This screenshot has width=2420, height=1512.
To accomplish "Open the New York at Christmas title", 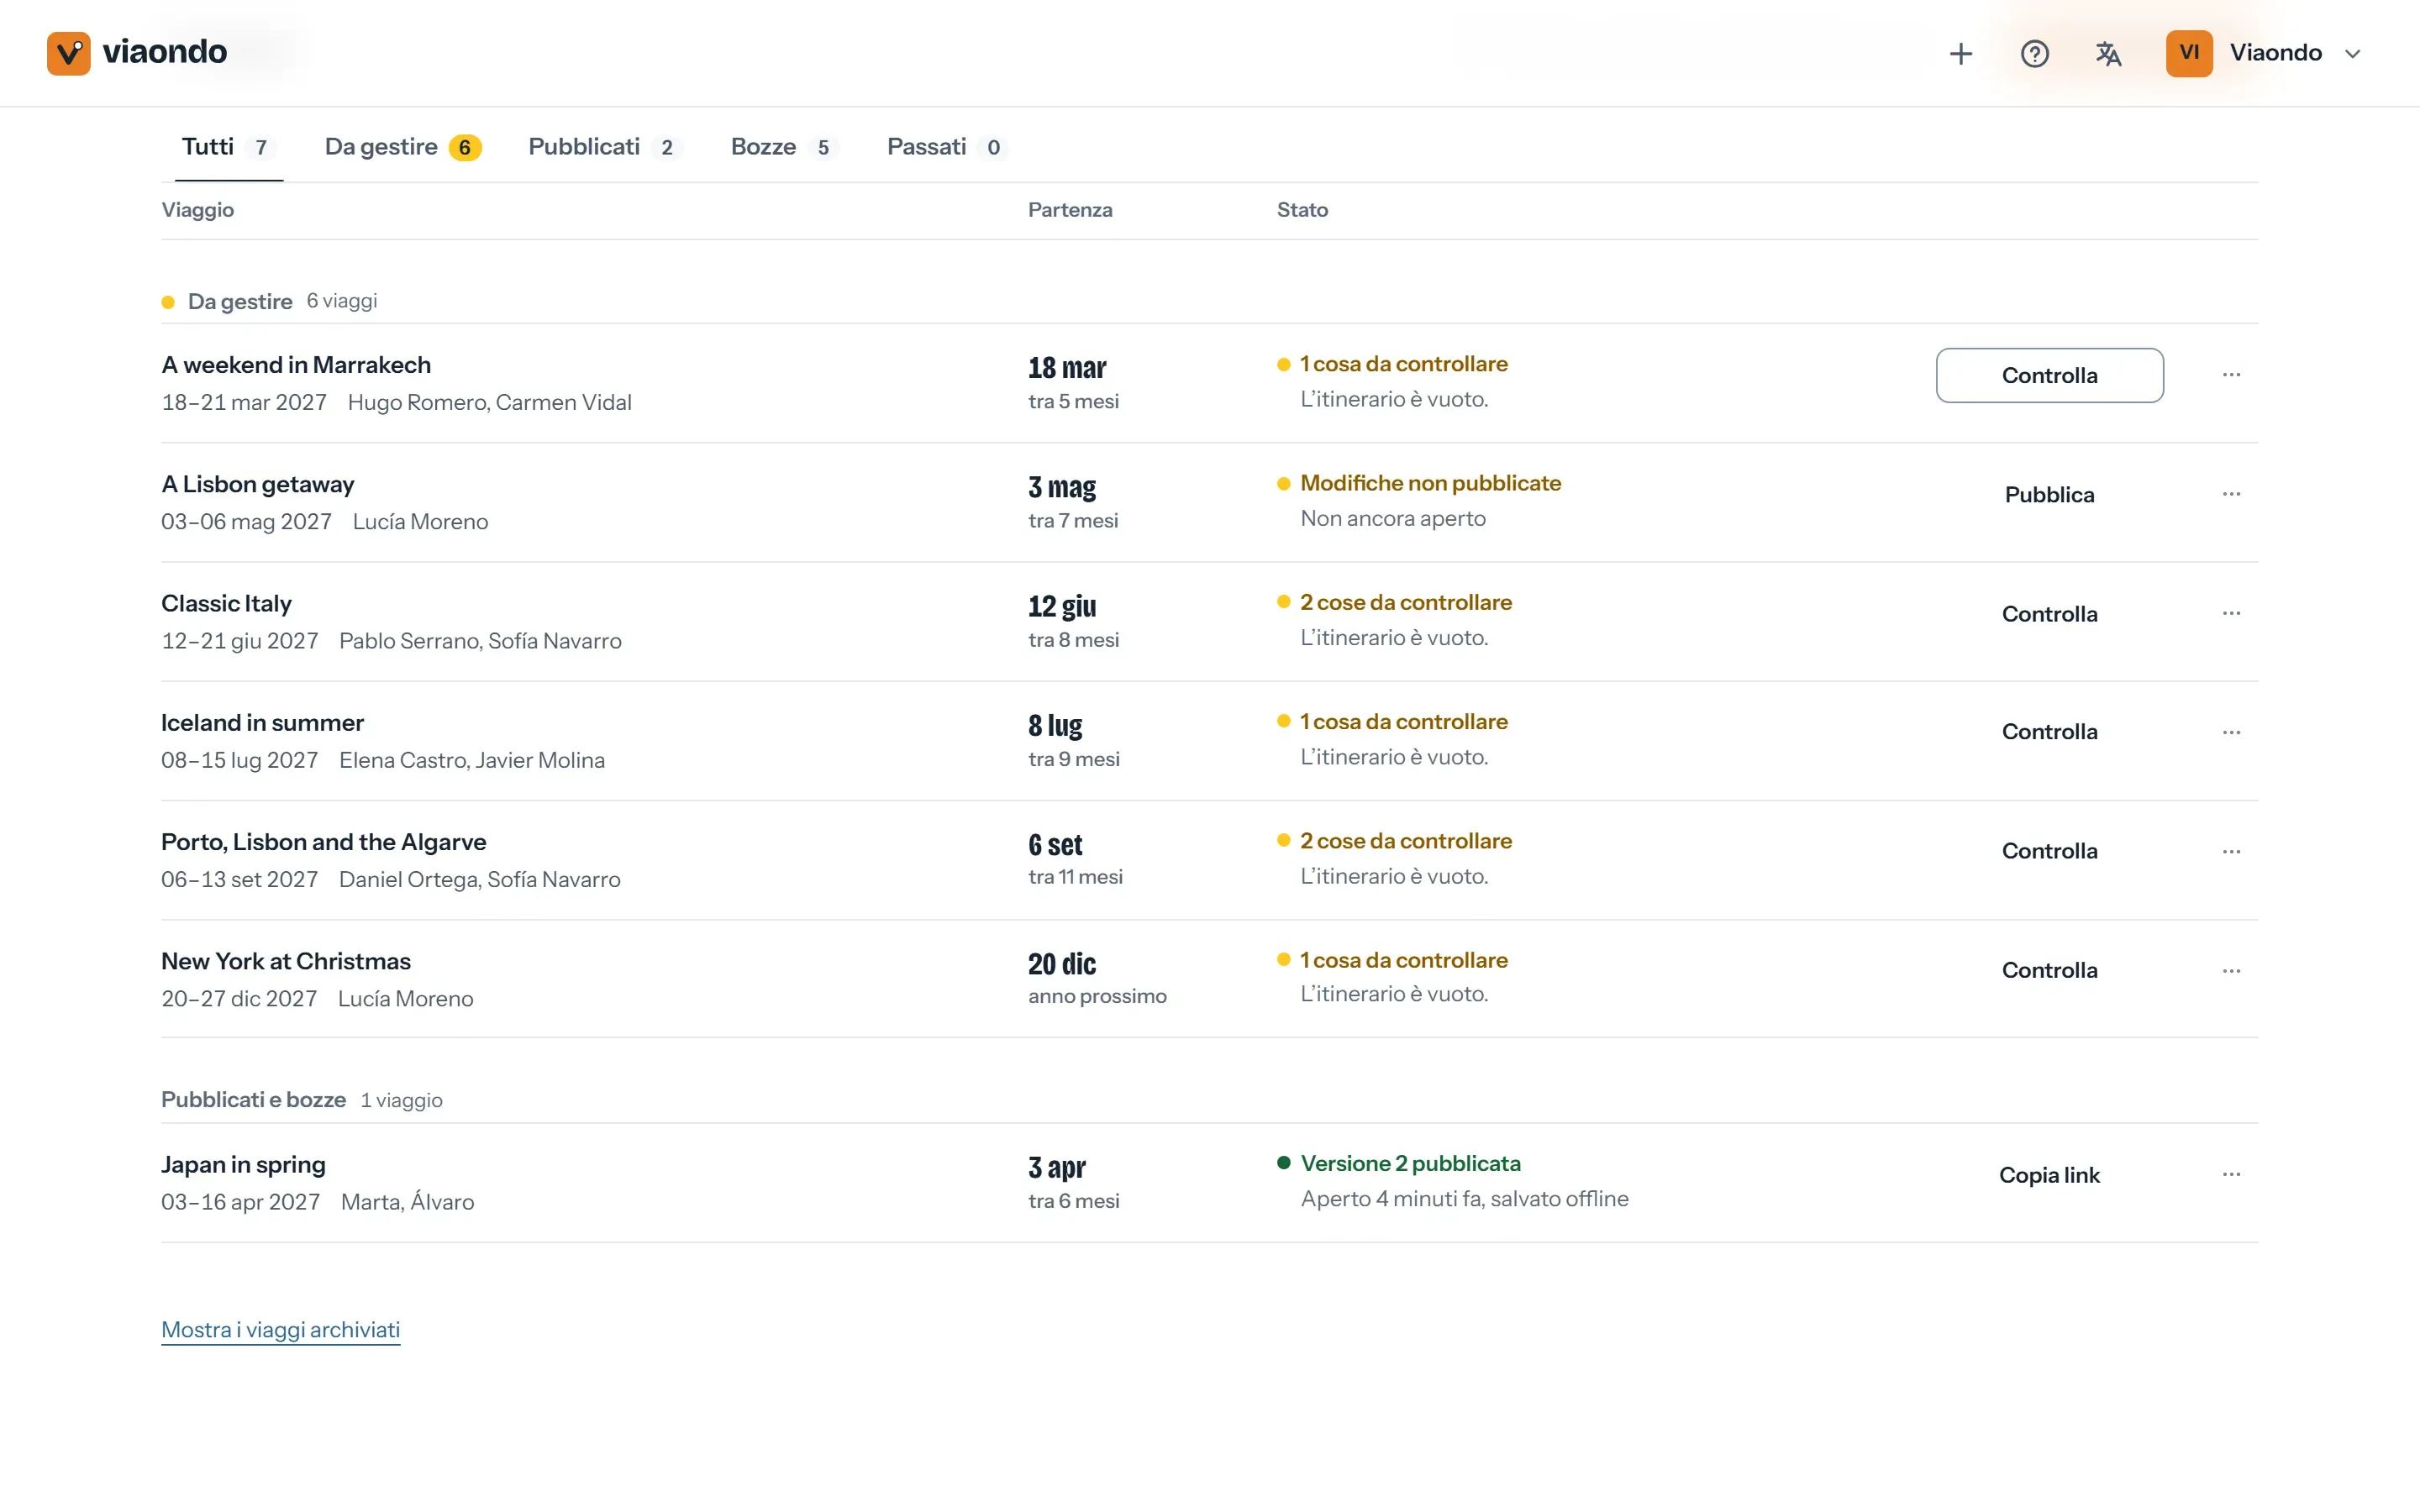I will click(286, 961).
